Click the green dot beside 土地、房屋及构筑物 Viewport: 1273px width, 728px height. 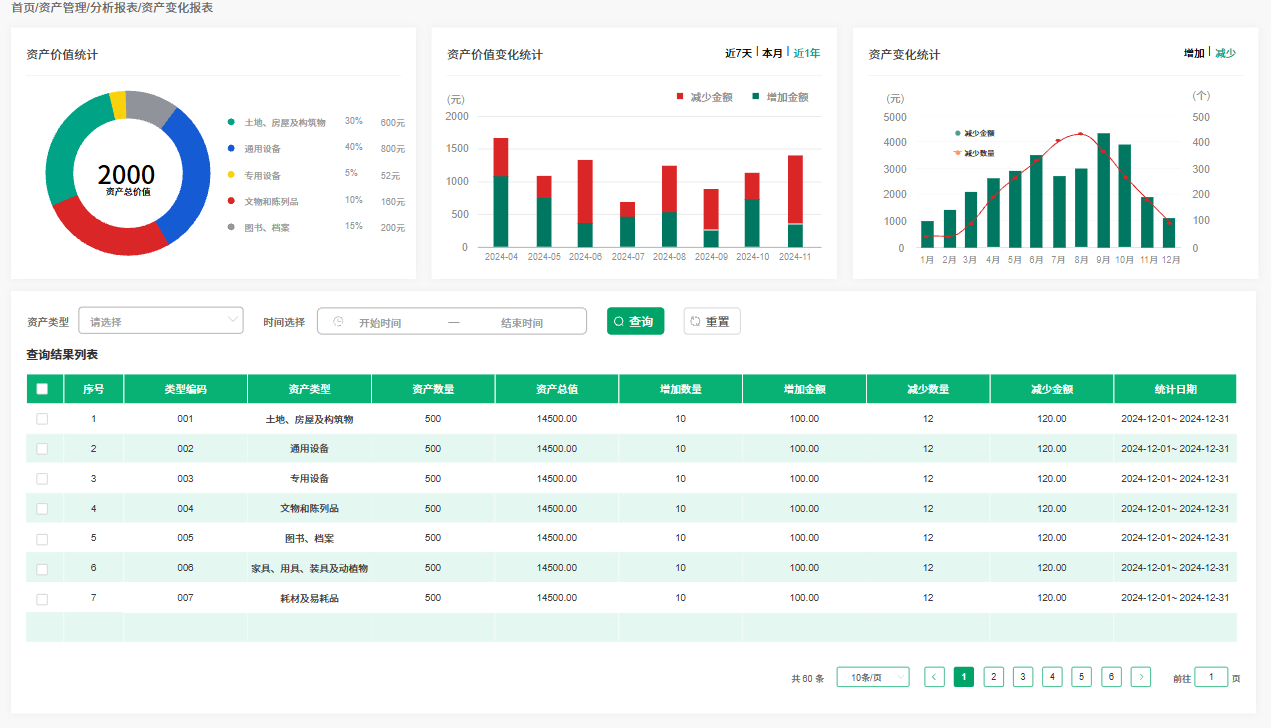231,122
